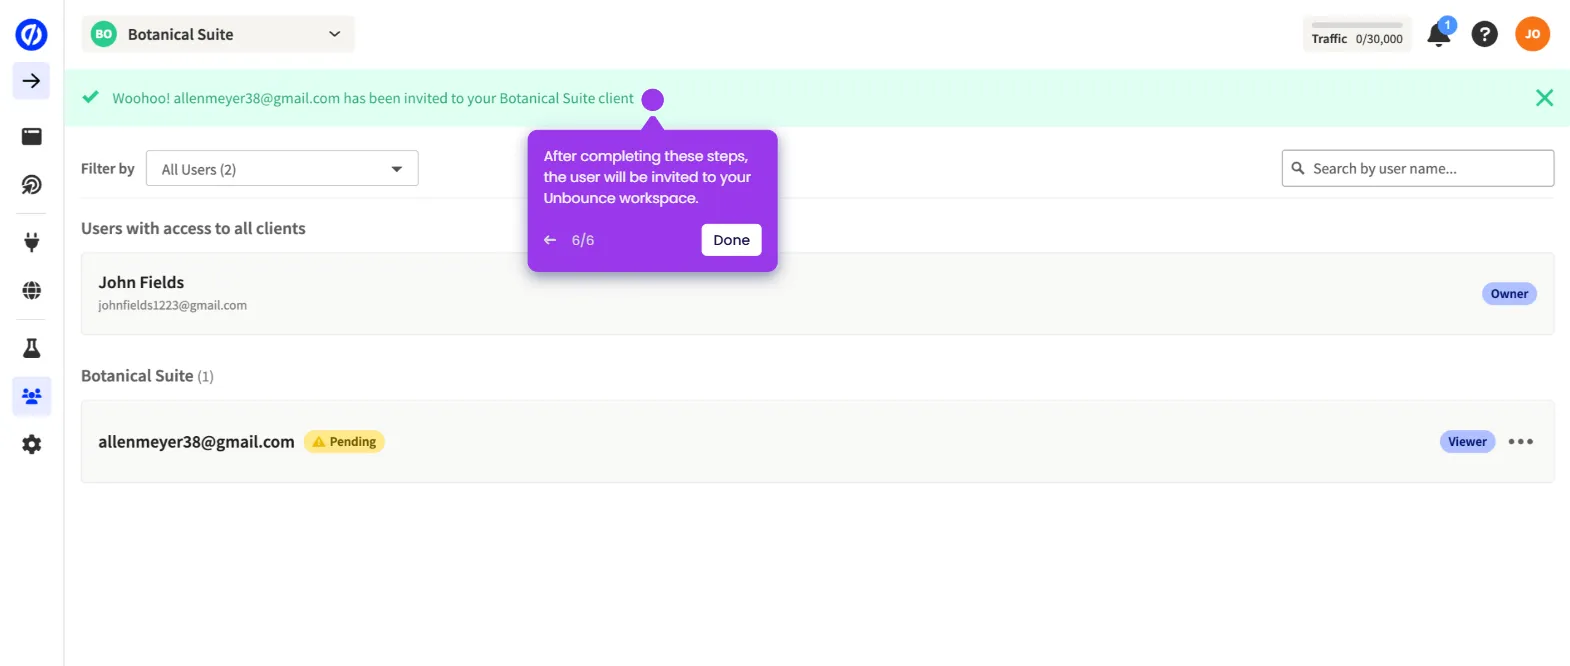Open the experiments flask icon
This screenshot has height=666, width=1570.
(31, 348)
